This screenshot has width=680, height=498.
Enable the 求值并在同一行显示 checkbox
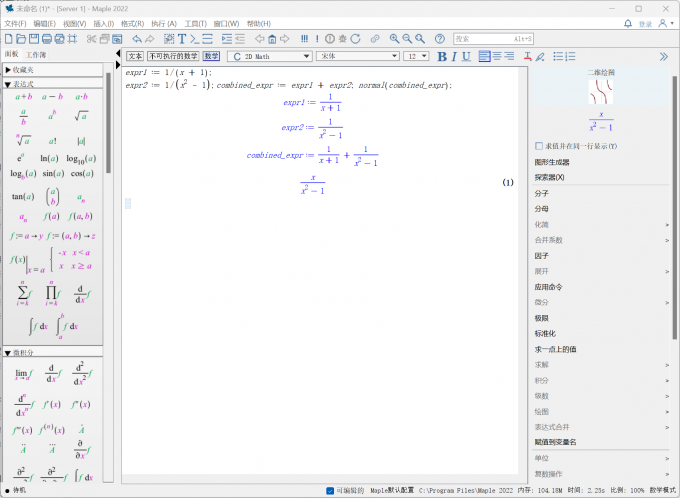click(x=540, y=146)
